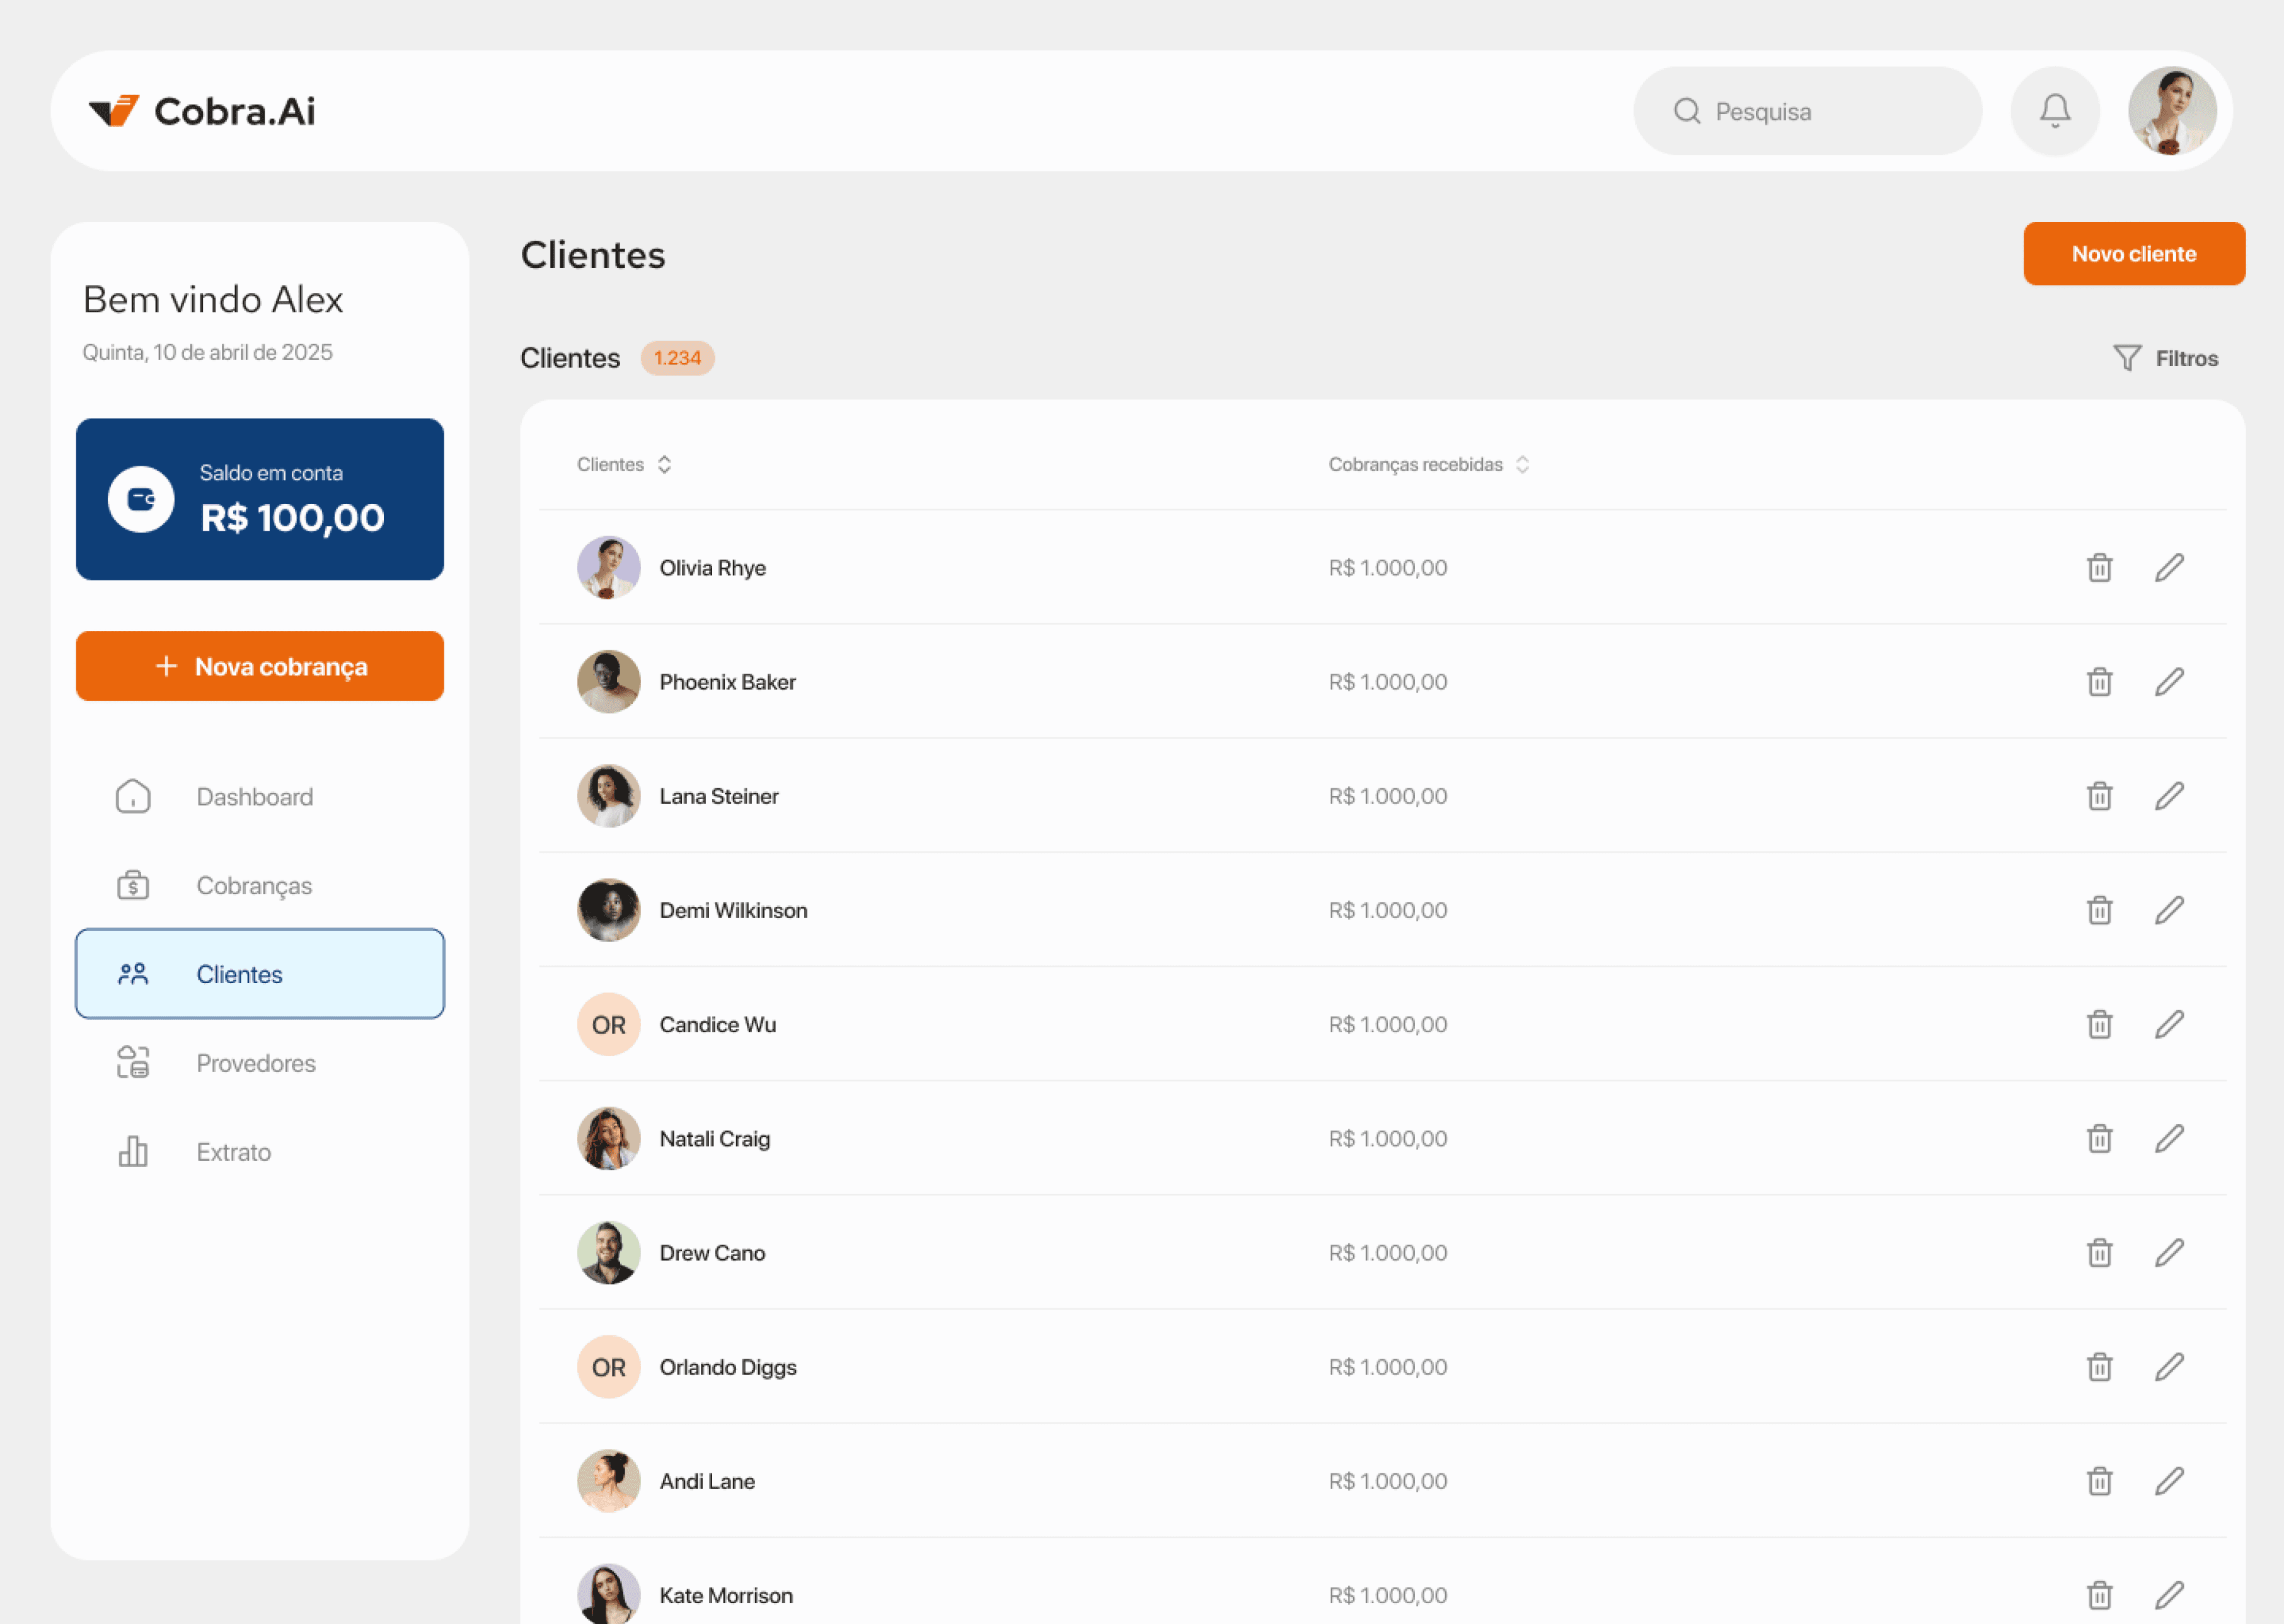Delete Candice Wu from clients
Viewport: 2284px width, 1624px height.
[2099, 1024]
